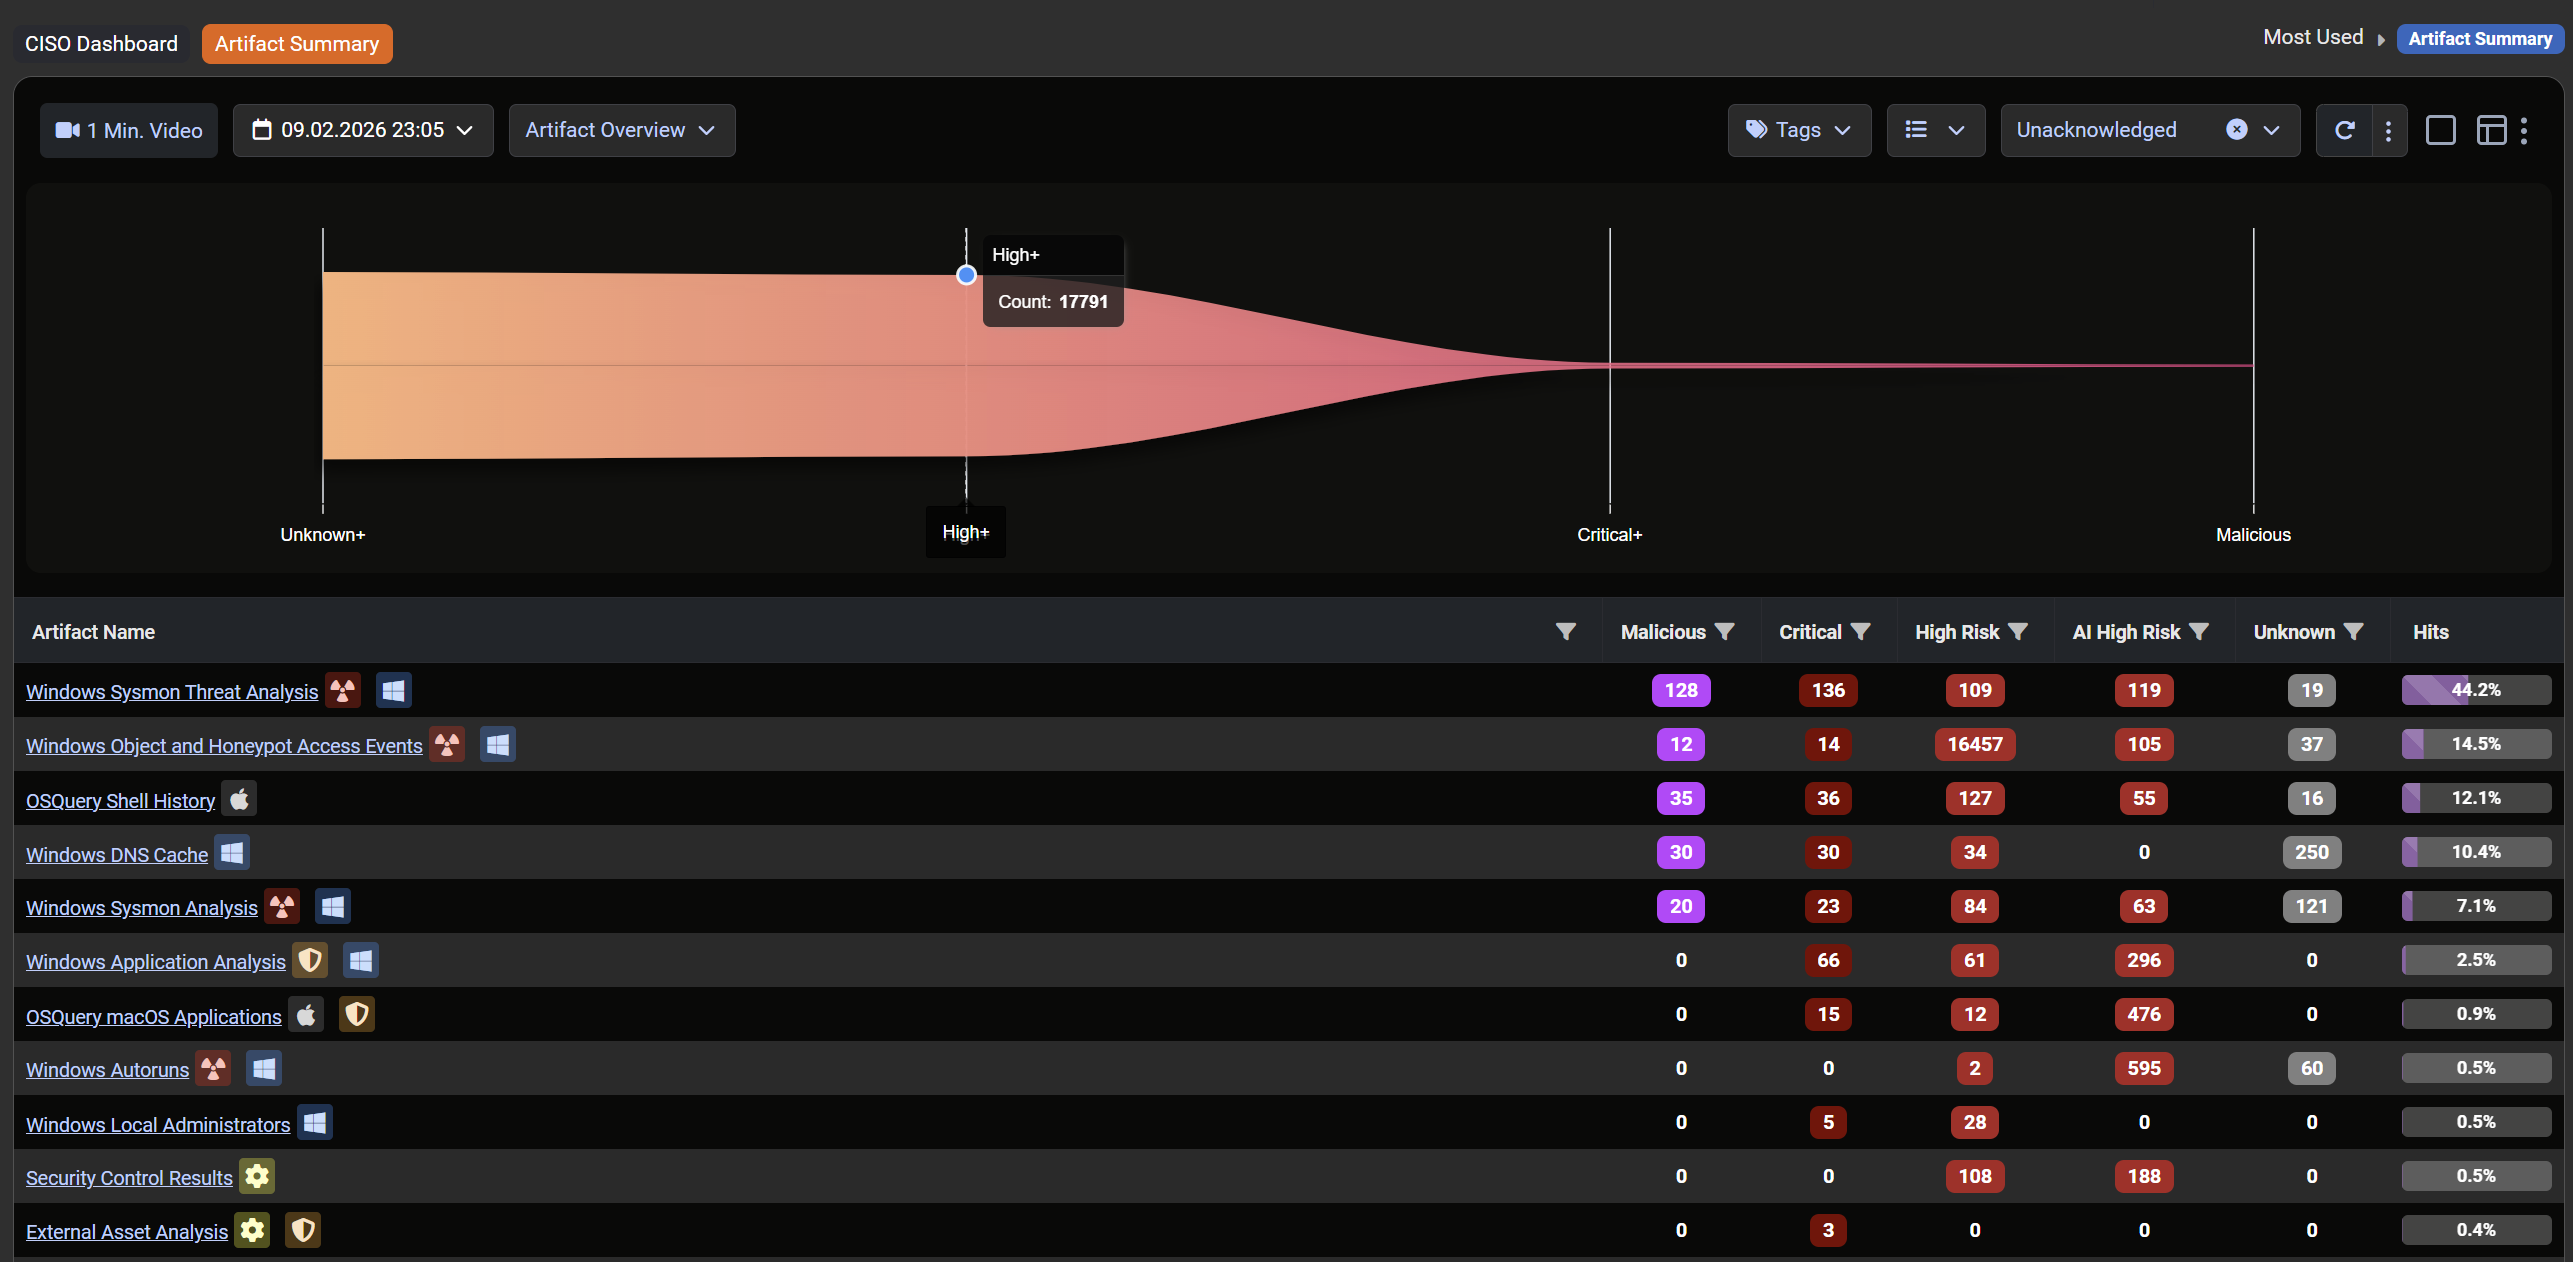Open the date 09.02.2026 23:05 dropdown
Viewport: 2573px width, 1262px height.
pyautogui.click(x=363, y=130)
